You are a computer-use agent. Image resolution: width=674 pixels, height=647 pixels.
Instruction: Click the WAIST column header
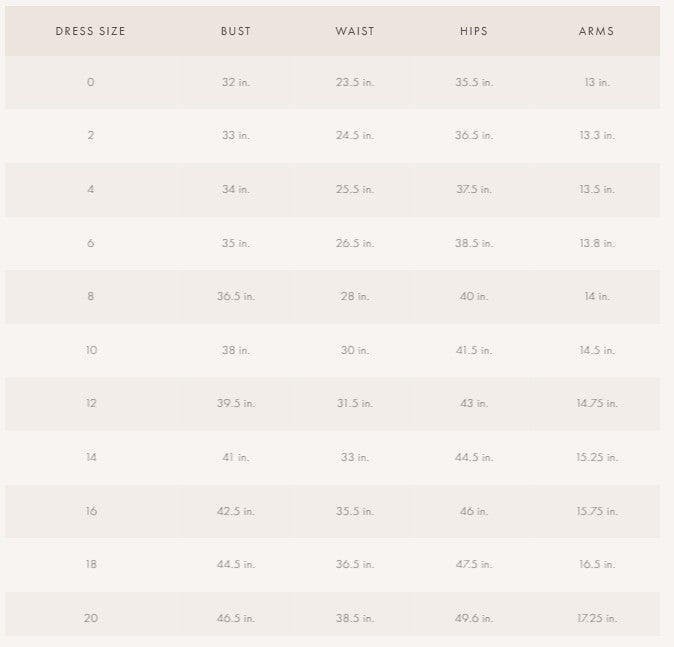(355, 31)
